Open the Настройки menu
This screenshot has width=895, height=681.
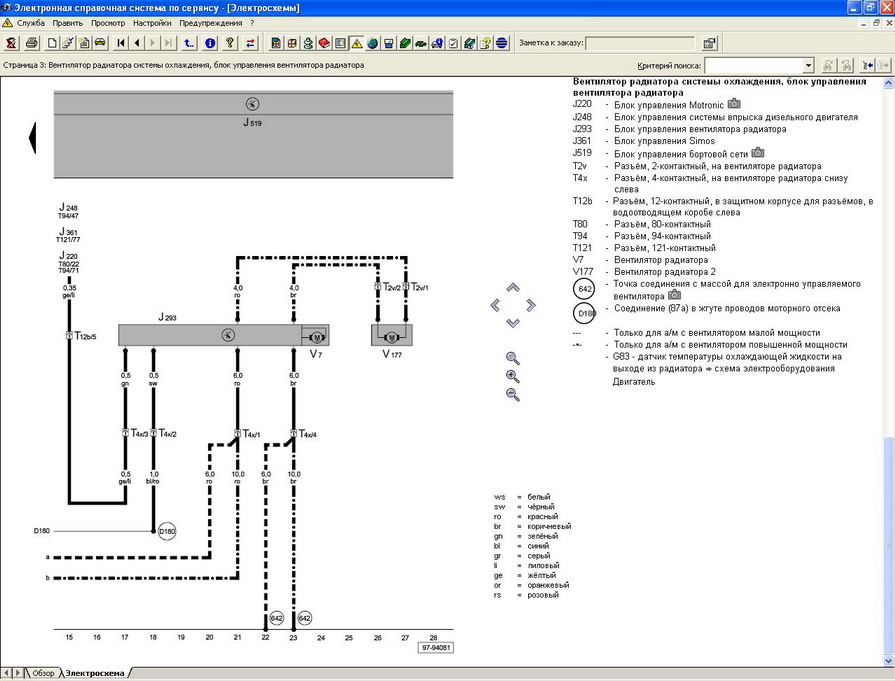[x=152, y=22]
